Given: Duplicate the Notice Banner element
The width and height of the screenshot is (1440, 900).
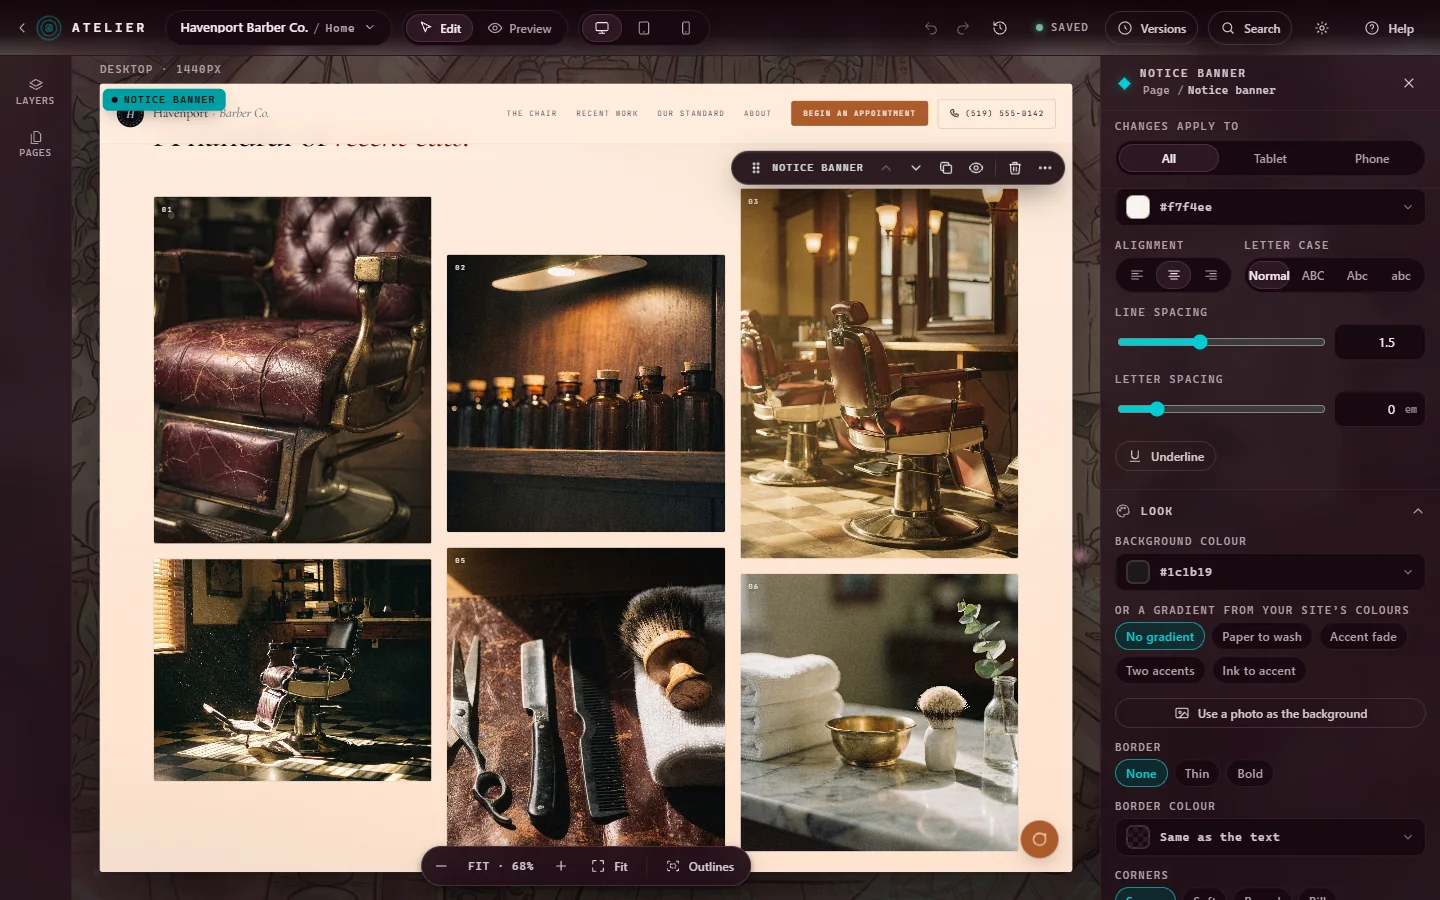Looking at the screenshot, I should pos(946,168).
